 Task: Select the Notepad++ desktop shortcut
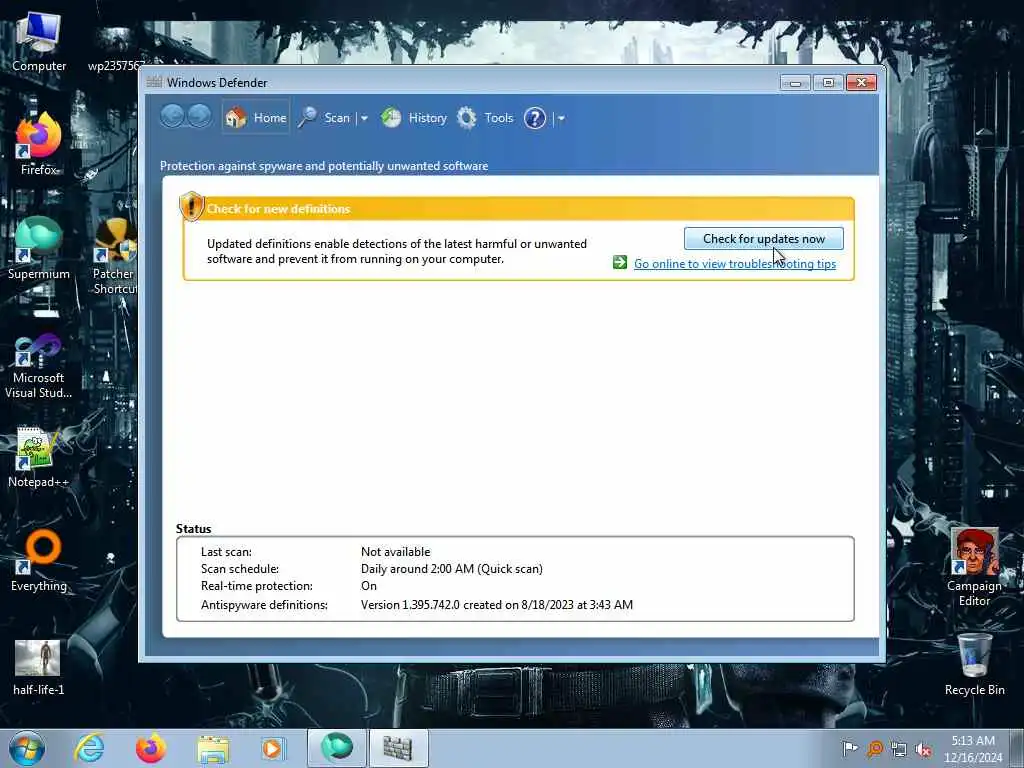coord(39,457)
